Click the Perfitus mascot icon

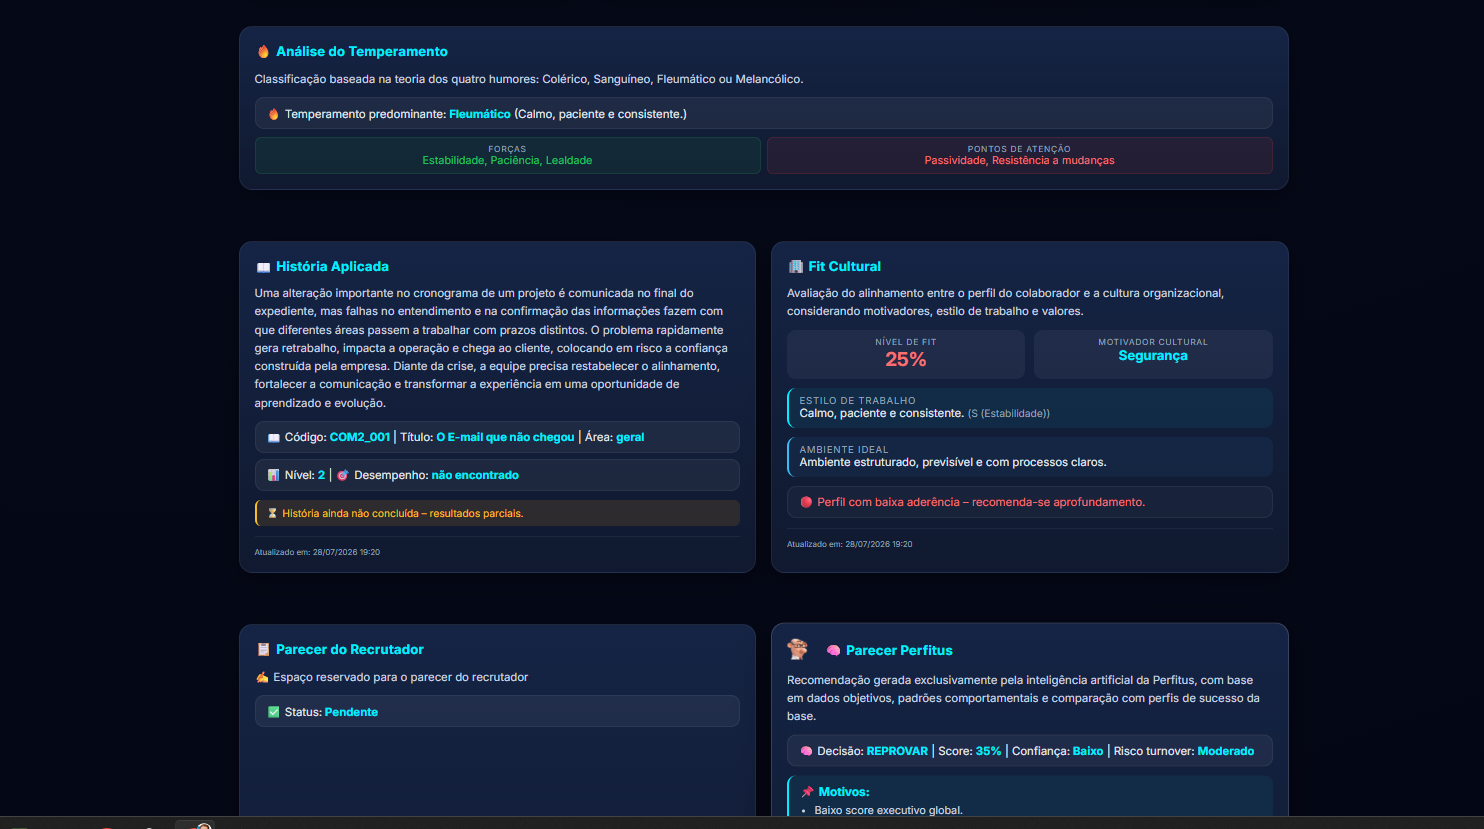coord(798,649)
